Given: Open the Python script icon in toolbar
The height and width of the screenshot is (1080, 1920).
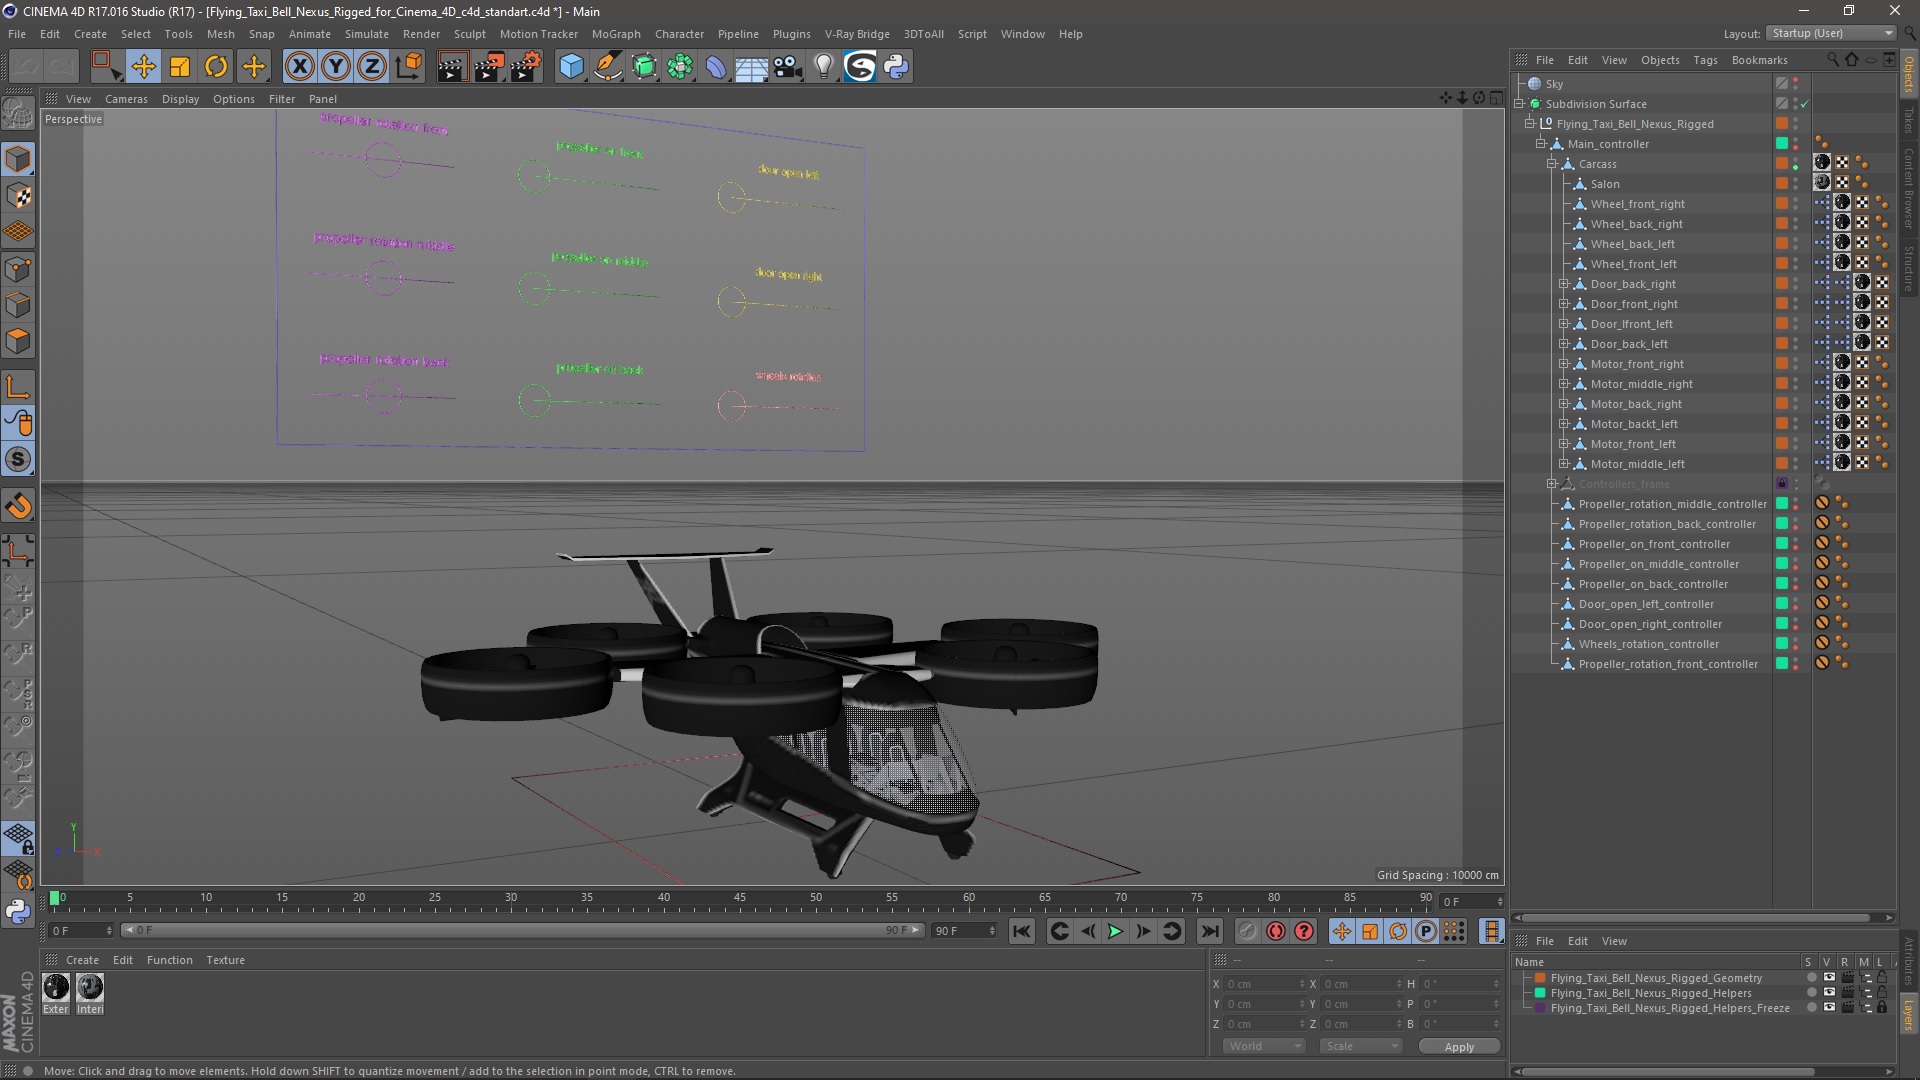Looking at the screenshot, I should [x=896, y=67].
